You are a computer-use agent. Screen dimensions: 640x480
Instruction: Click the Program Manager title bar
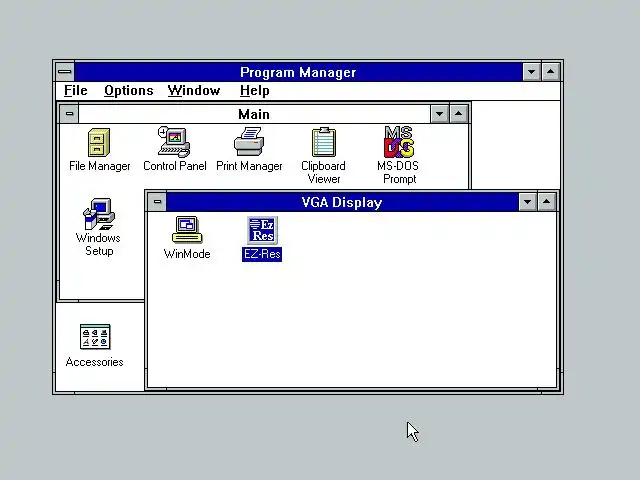pyautogui.click(x=298, y=72)
